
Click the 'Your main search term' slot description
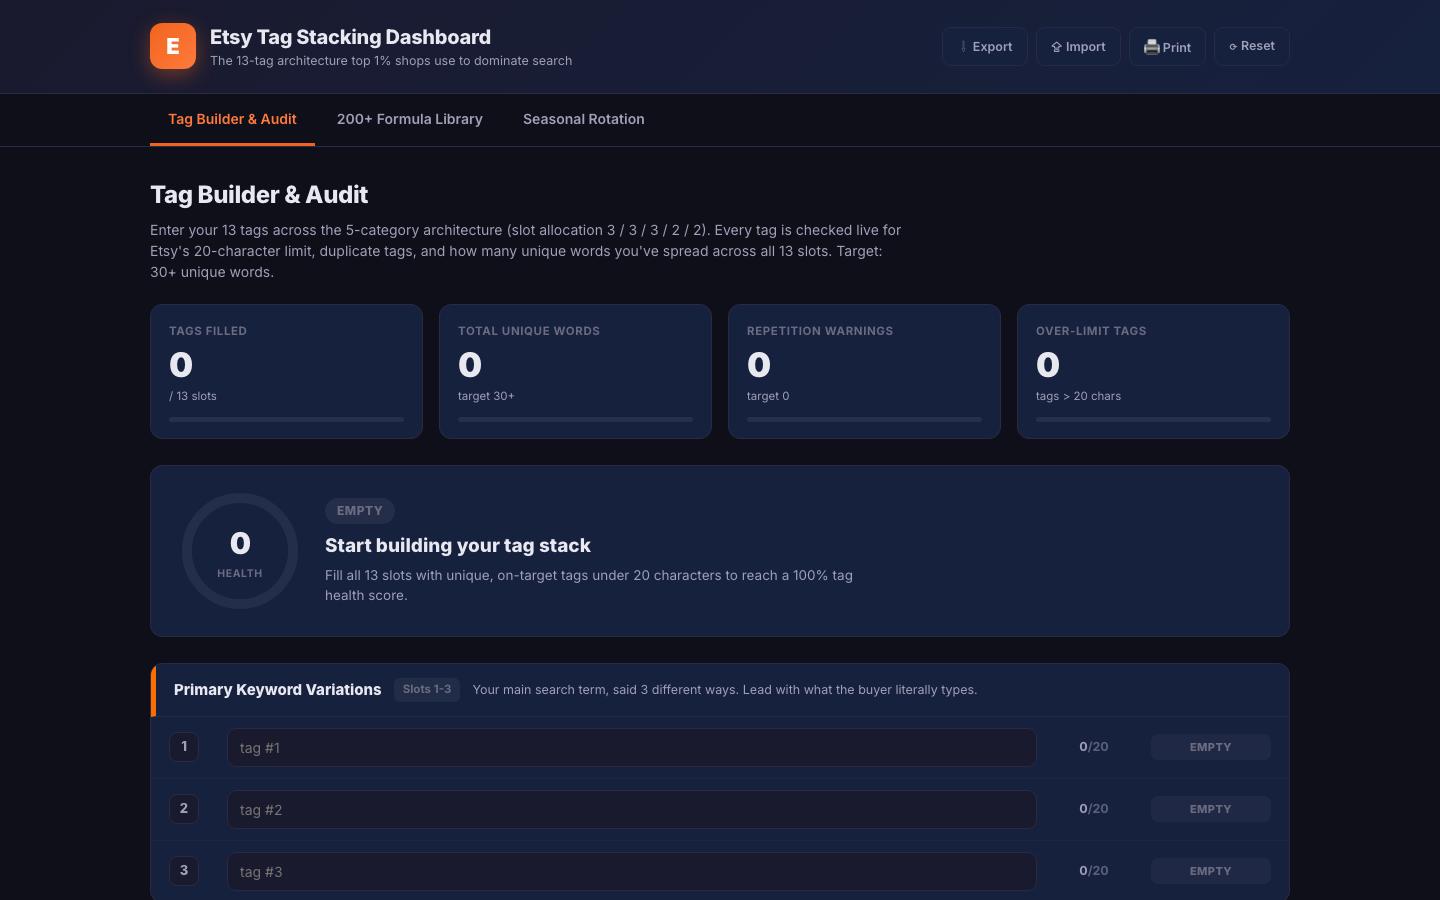pyautogui.click(x=725, y=690)
